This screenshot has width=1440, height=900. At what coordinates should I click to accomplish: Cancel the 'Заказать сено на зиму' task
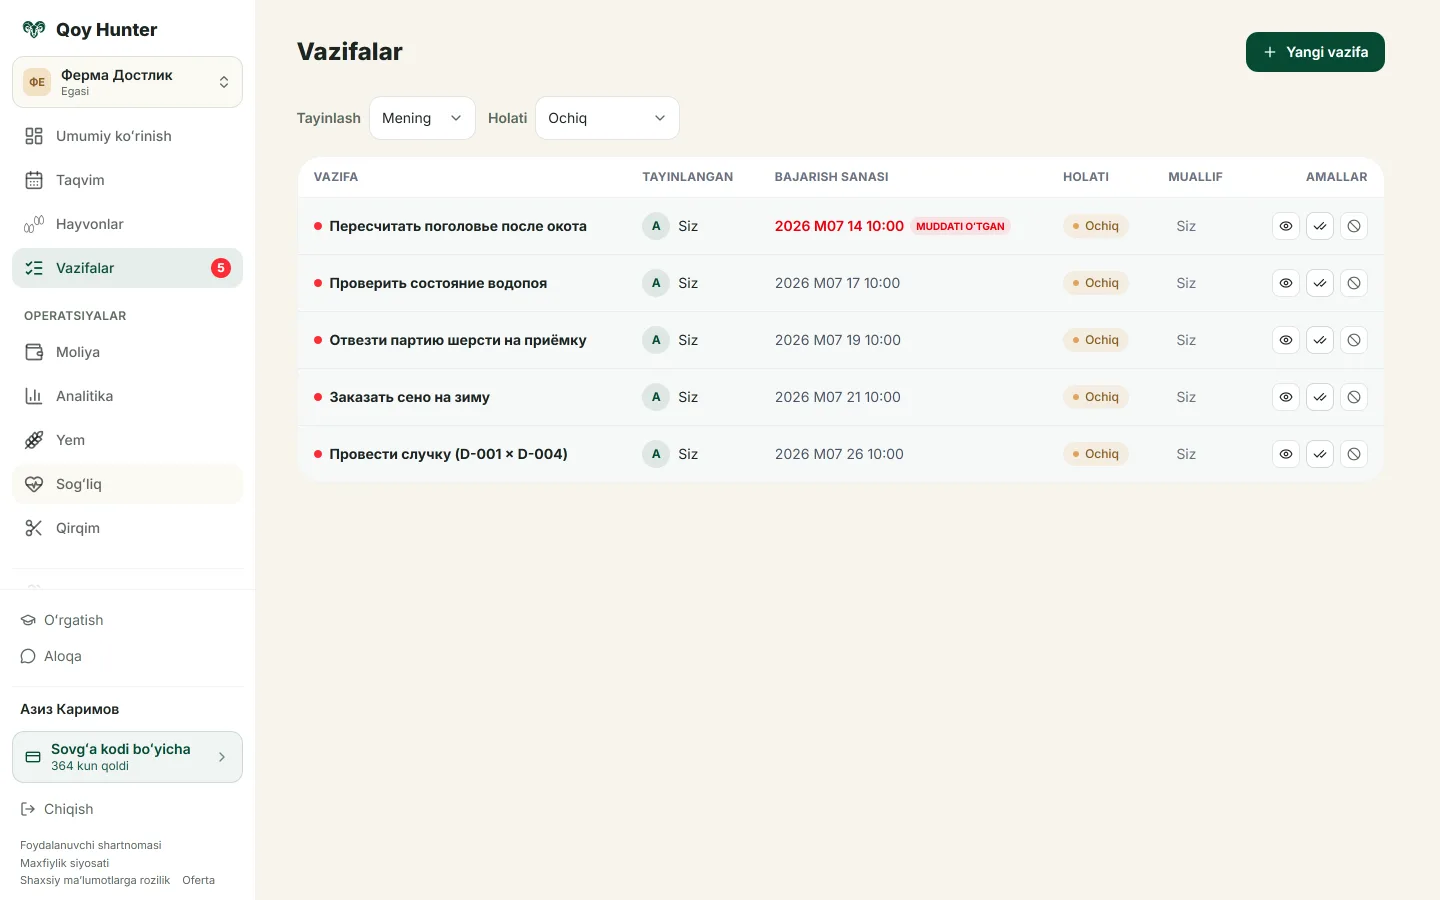[1354, 397]
